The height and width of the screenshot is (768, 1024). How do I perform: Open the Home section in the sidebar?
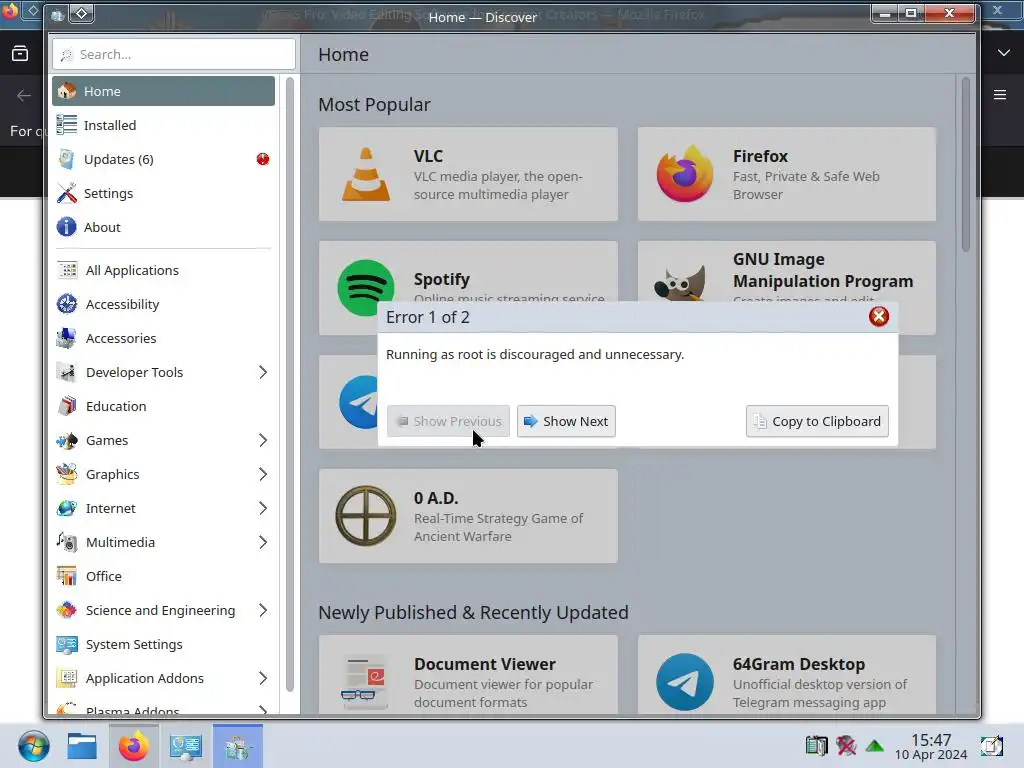[163, 91]
